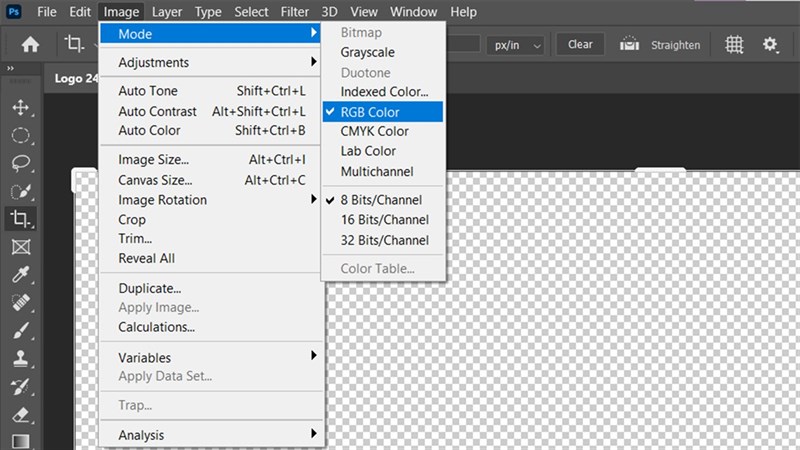Open the px/in units dropdown
Screen dimensions: 800x450
(x=515, y=45)
